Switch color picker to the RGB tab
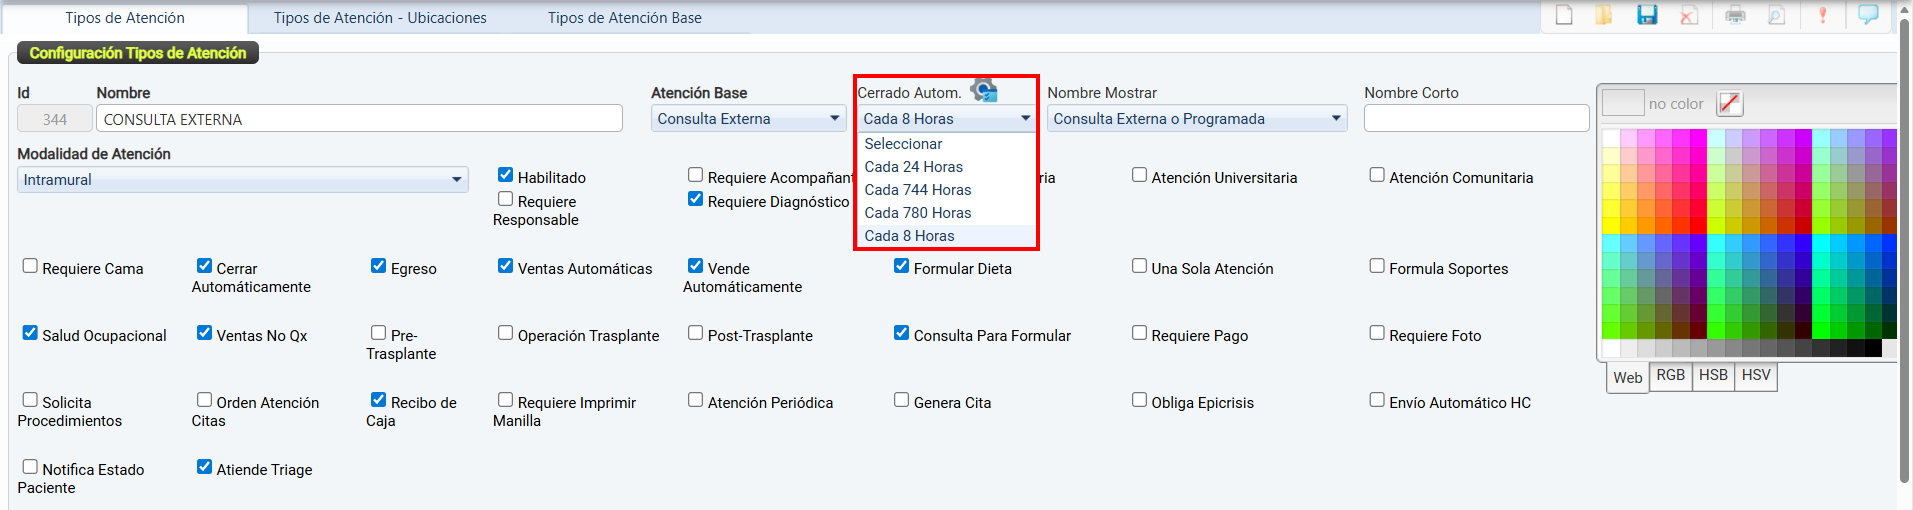Image resolution: width=1913 pixels, height=510 pixels. 1670,375
